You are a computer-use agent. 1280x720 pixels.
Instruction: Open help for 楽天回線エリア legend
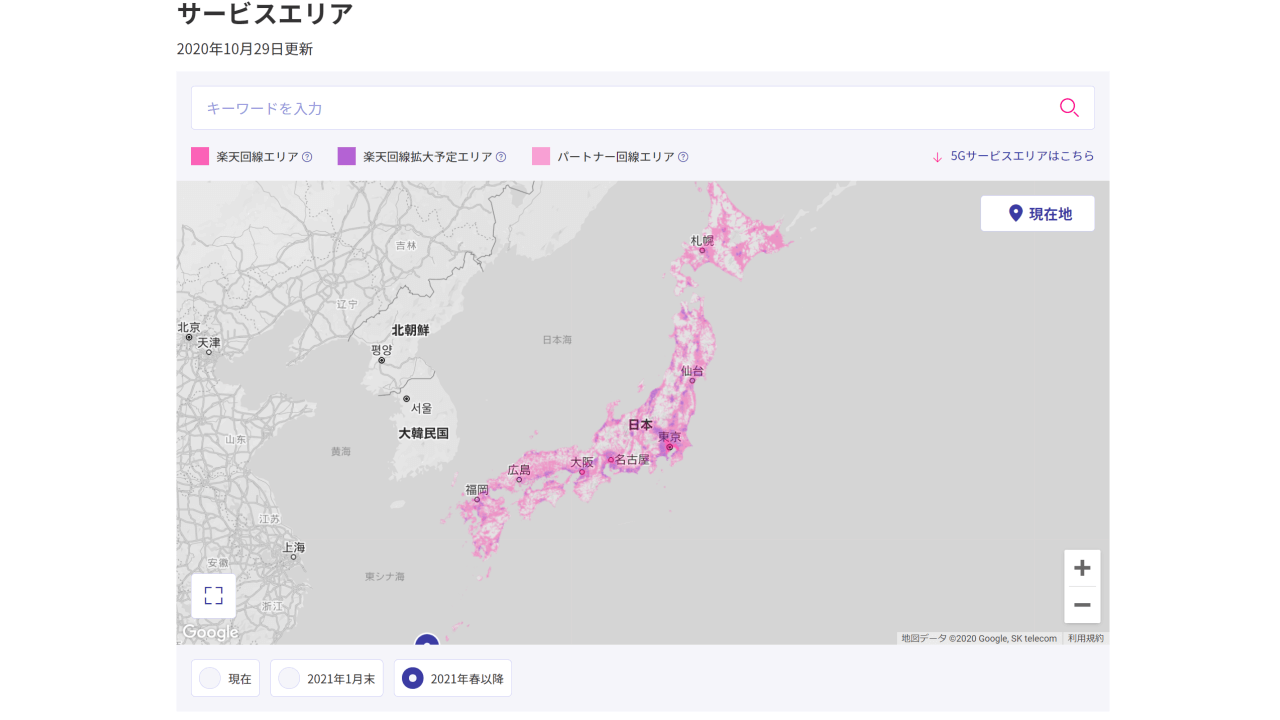pos(307,157)
